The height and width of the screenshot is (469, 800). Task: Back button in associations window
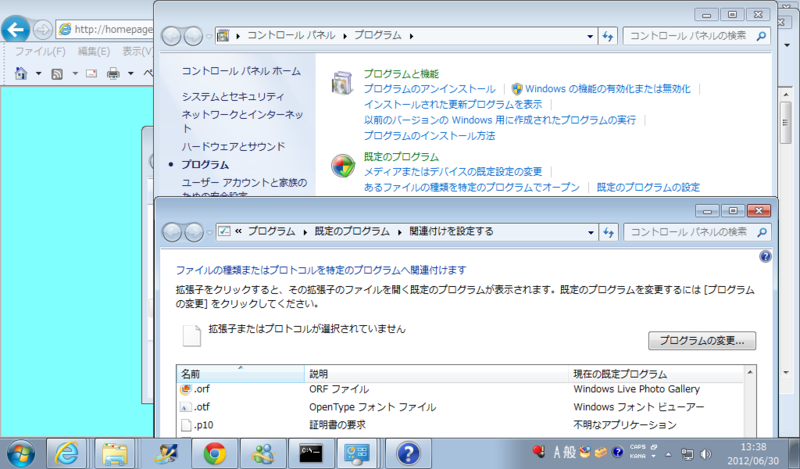click(x=172, y=233)
